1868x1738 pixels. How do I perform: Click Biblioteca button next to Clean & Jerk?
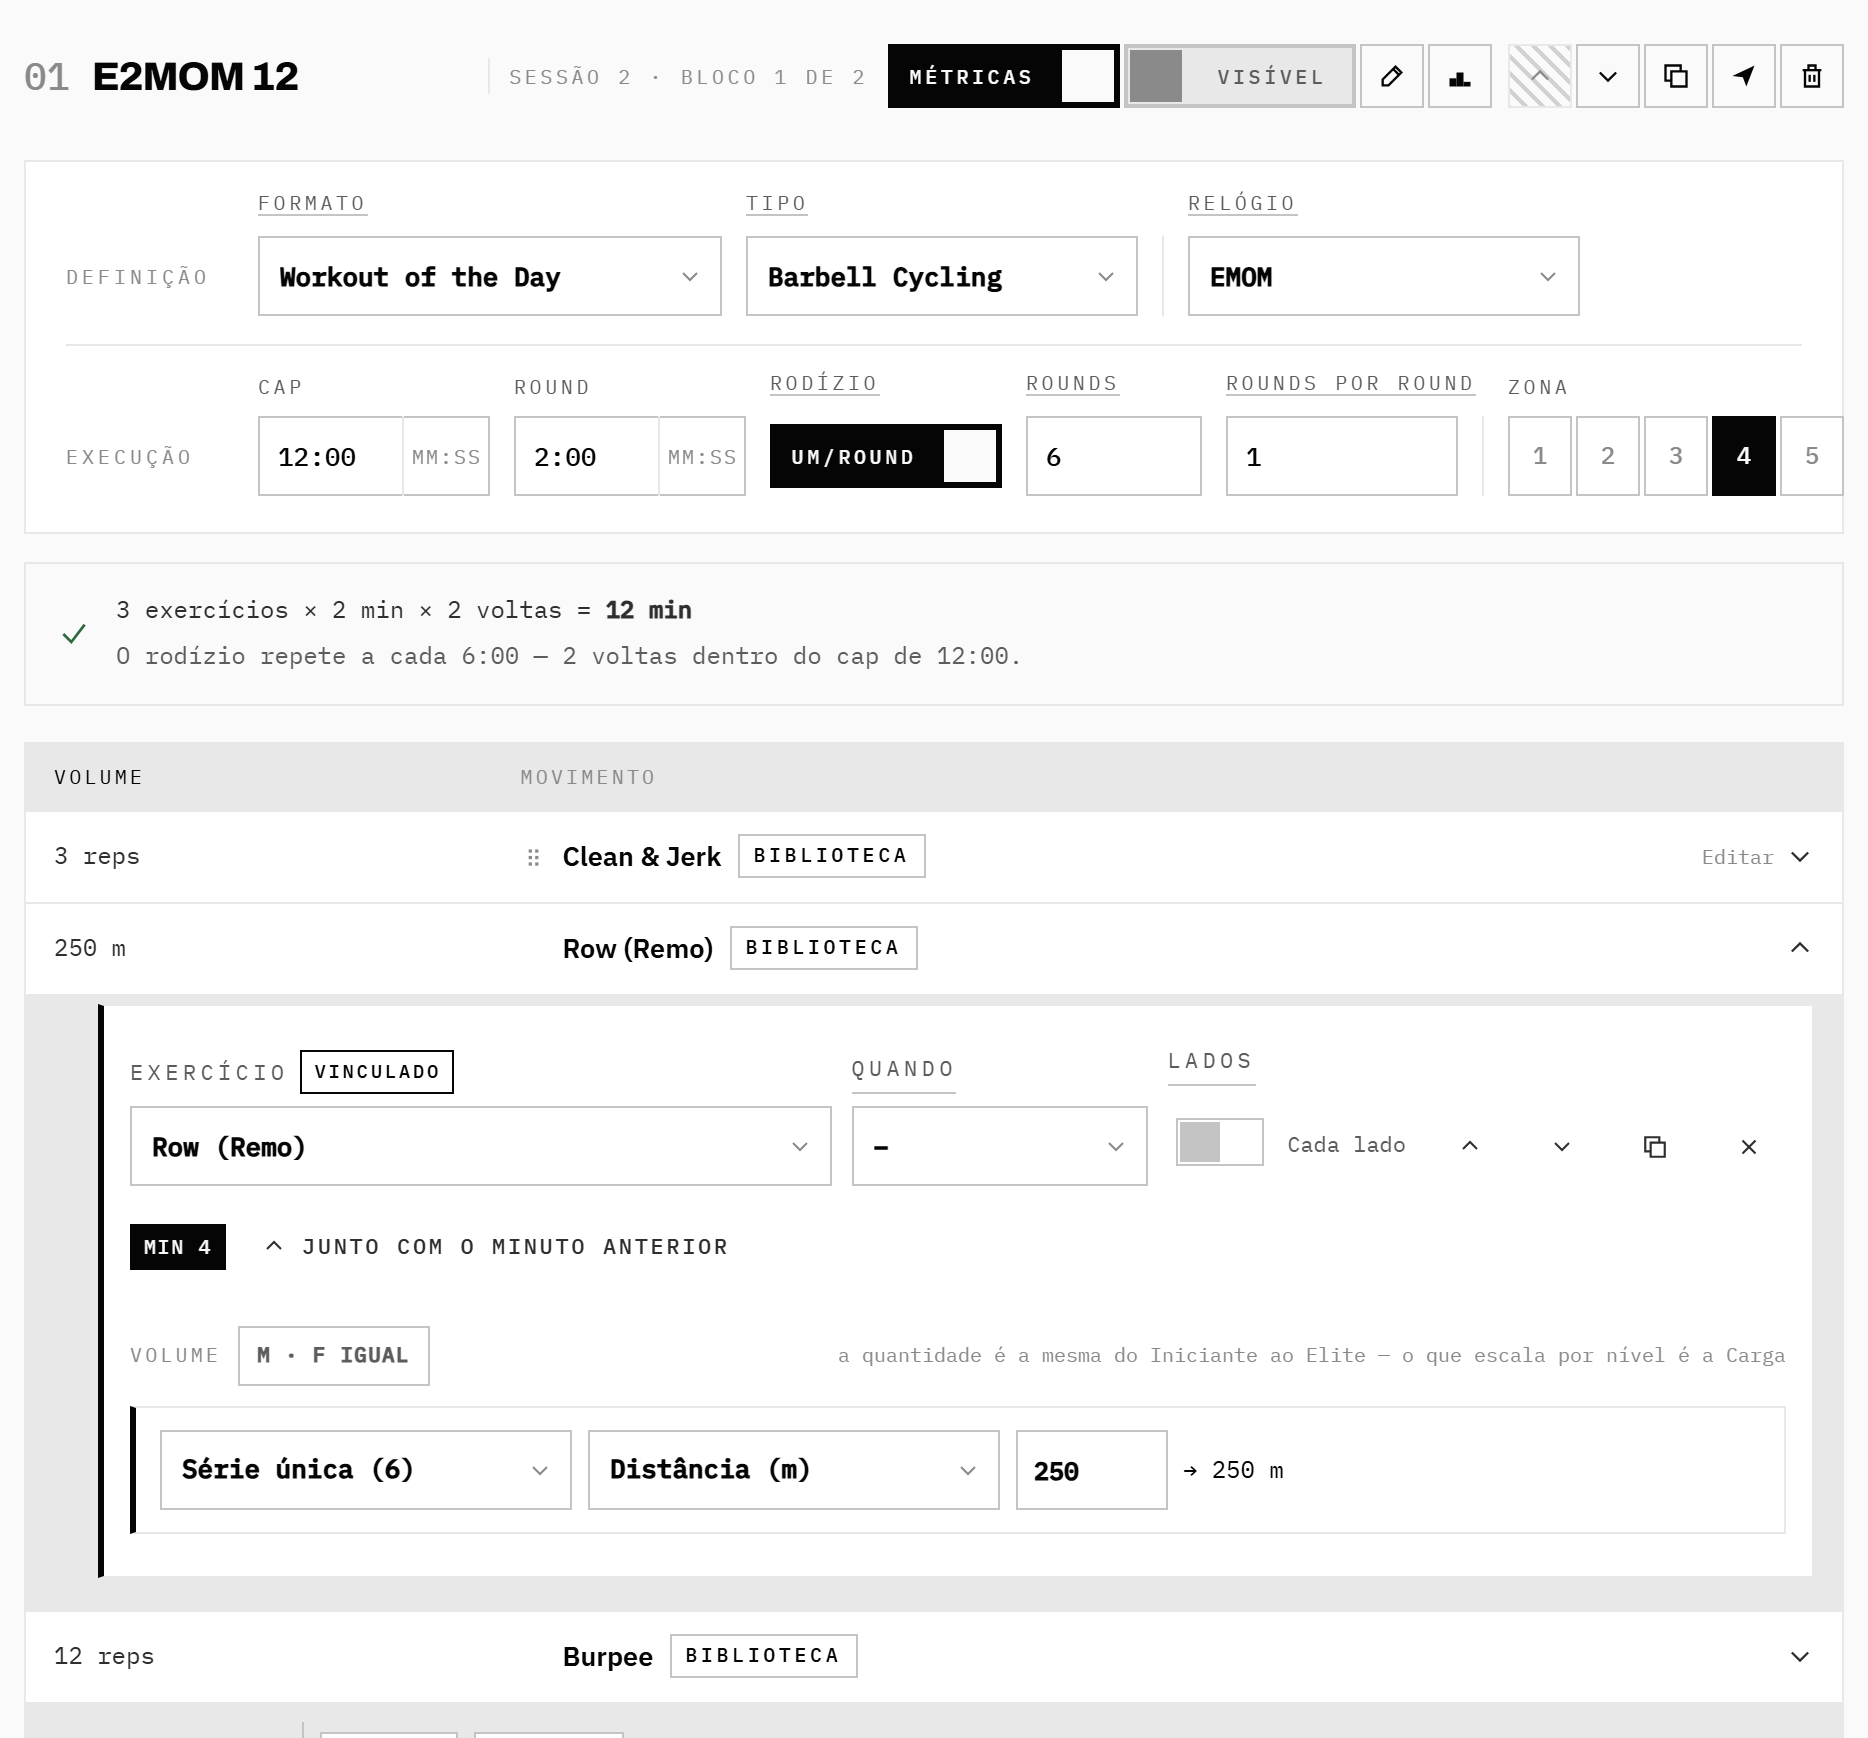pos(831,856)
